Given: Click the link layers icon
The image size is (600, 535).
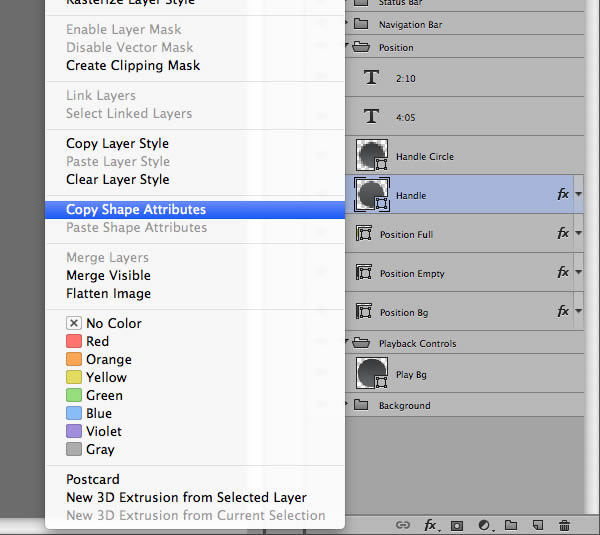Looking at the screenshot, I should [x=403, y=524].
